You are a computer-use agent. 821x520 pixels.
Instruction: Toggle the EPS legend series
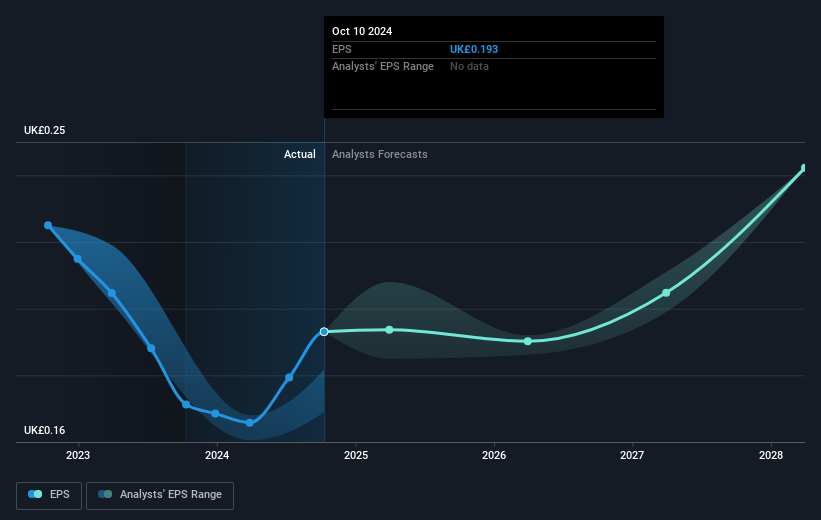pyautogui.click(x=49, y=495)
